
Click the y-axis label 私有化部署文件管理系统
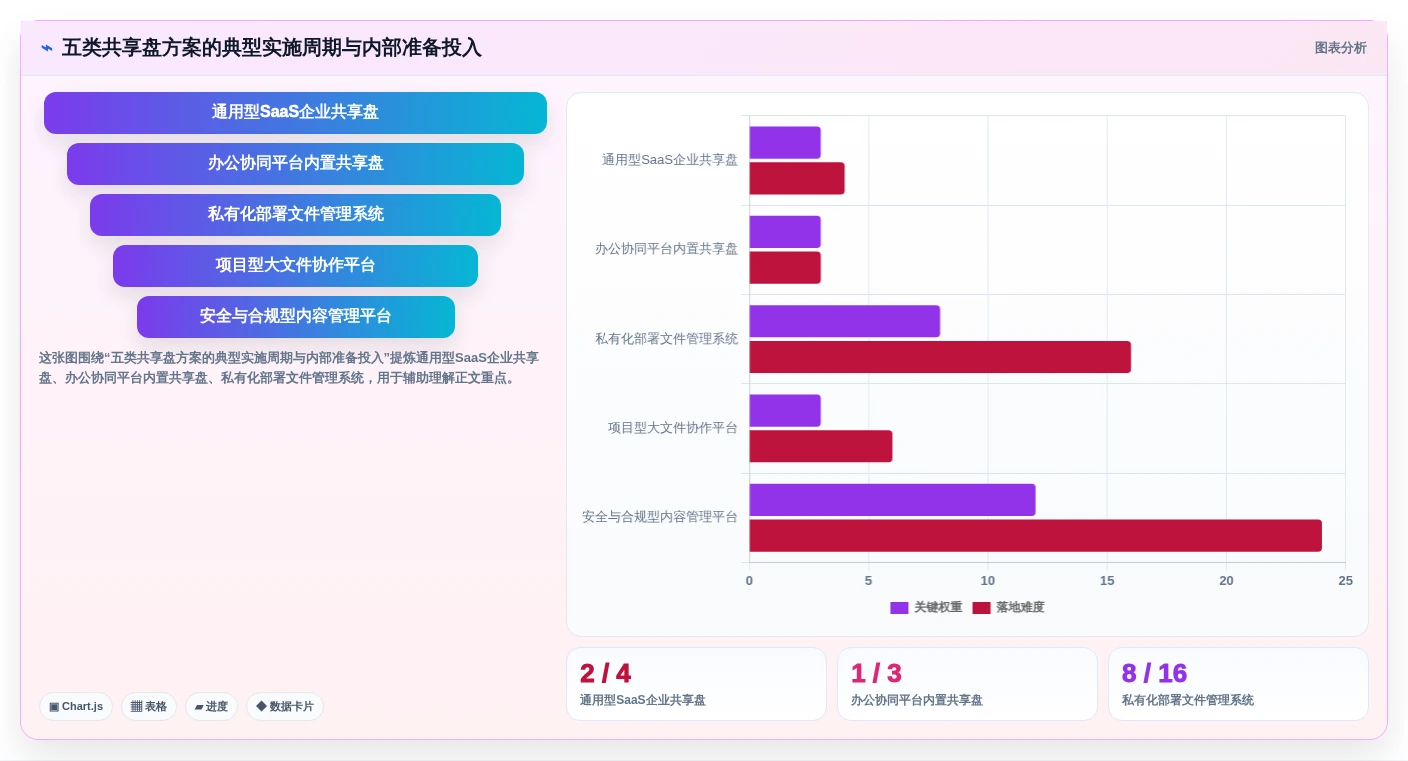[666, 339]
